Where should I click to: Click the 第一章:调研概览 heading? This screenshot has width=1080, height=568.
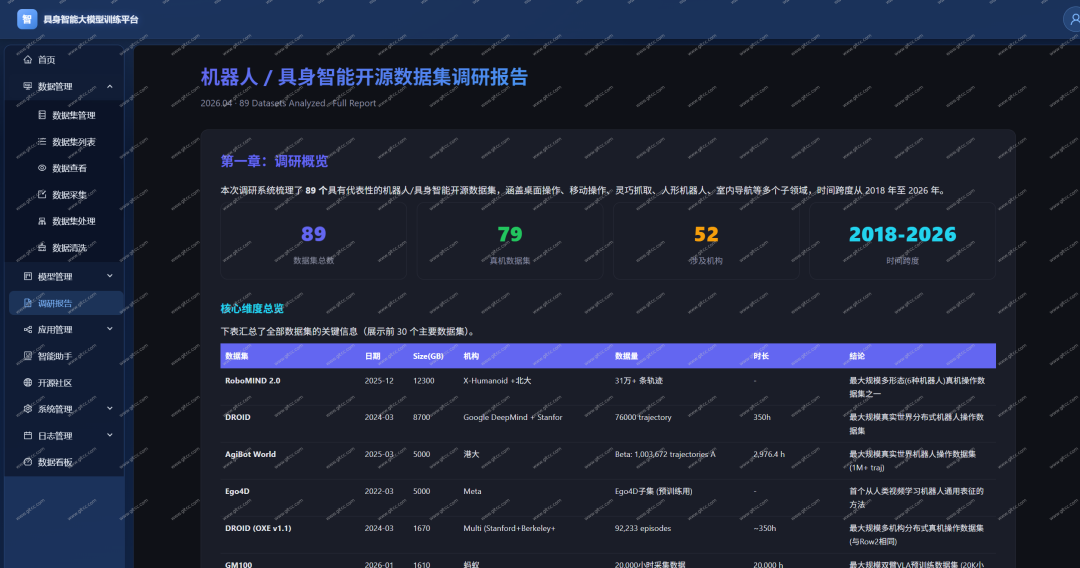(274, 162)
